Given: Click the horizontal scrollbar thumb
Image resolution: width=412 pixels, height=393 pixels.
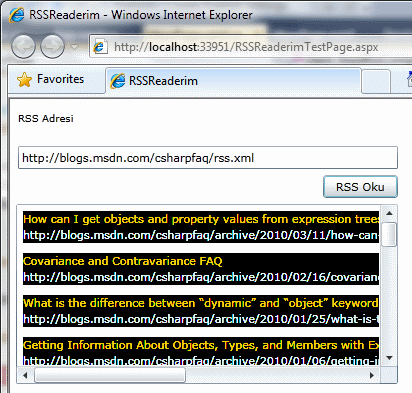Looking at the screenshot, I should tap(110, 375).
